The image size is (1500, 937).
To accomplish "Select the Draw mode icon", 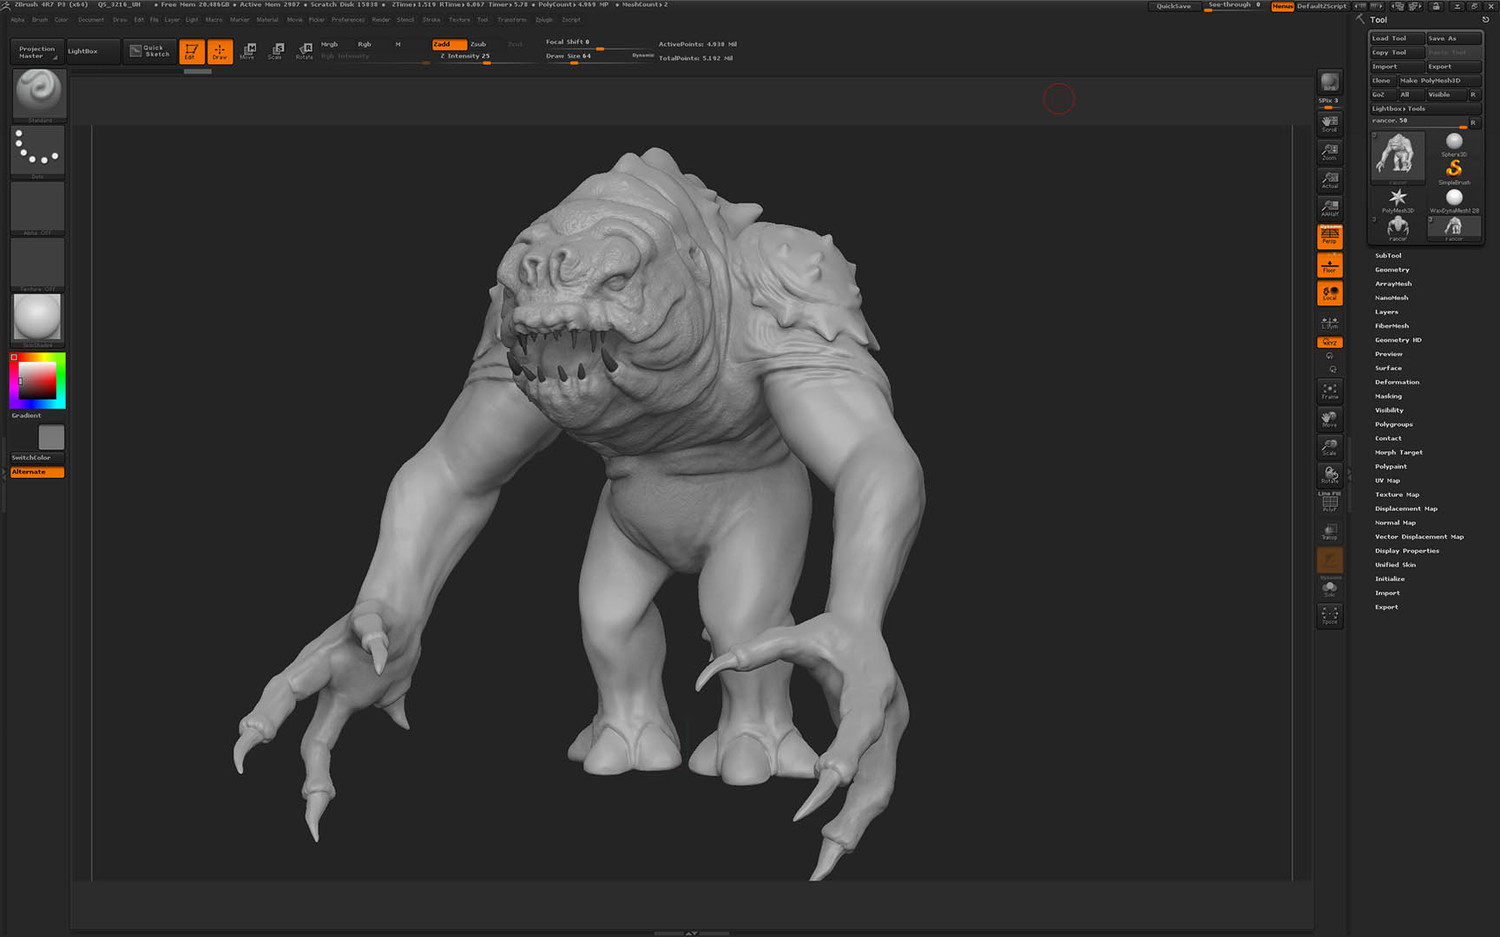I will click(x=219, y=51).
